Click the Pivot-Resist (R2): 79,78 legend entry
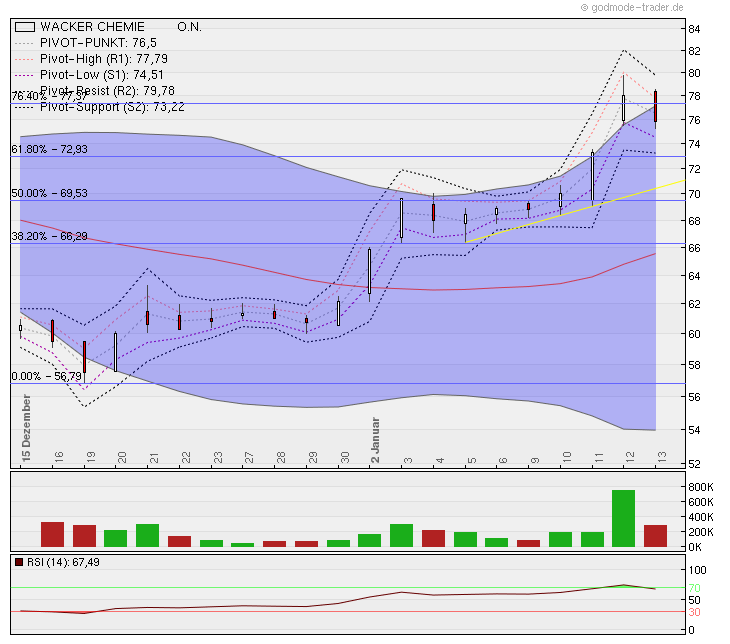This screenshot has height=644, width=730. point(107,90)
